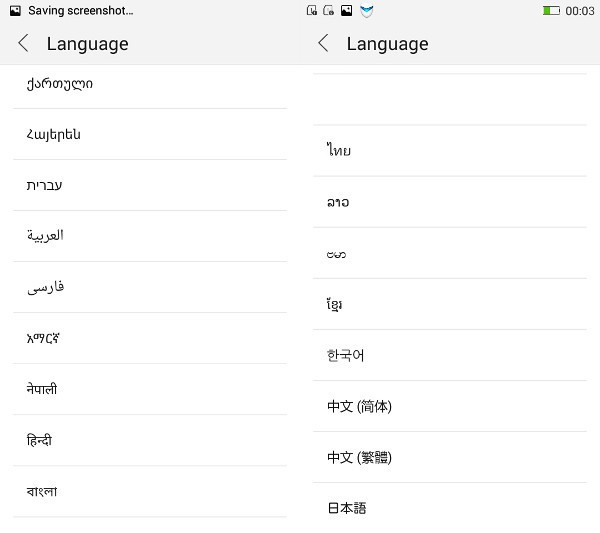Select Bengali language বাংলা
Screen dimensions: 600x533
[x=42, y=491]
